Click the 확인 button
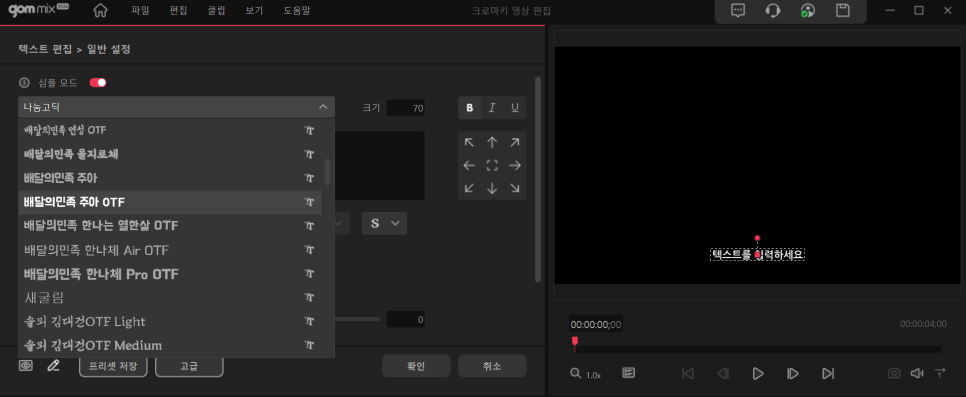The image size is (966, 397). [416, 366]
